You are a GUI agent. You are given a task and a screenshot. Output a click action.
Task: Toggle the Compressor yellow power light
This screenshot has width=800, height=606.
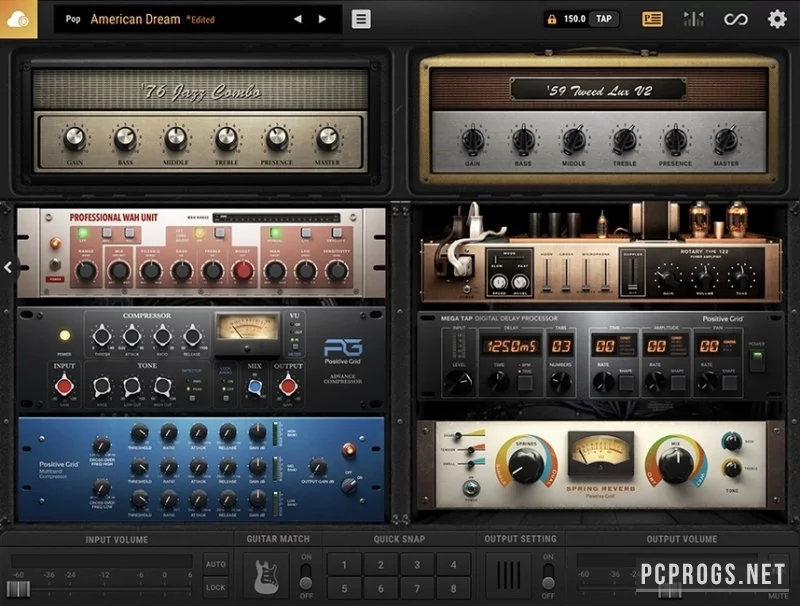(x=64, y=336)
